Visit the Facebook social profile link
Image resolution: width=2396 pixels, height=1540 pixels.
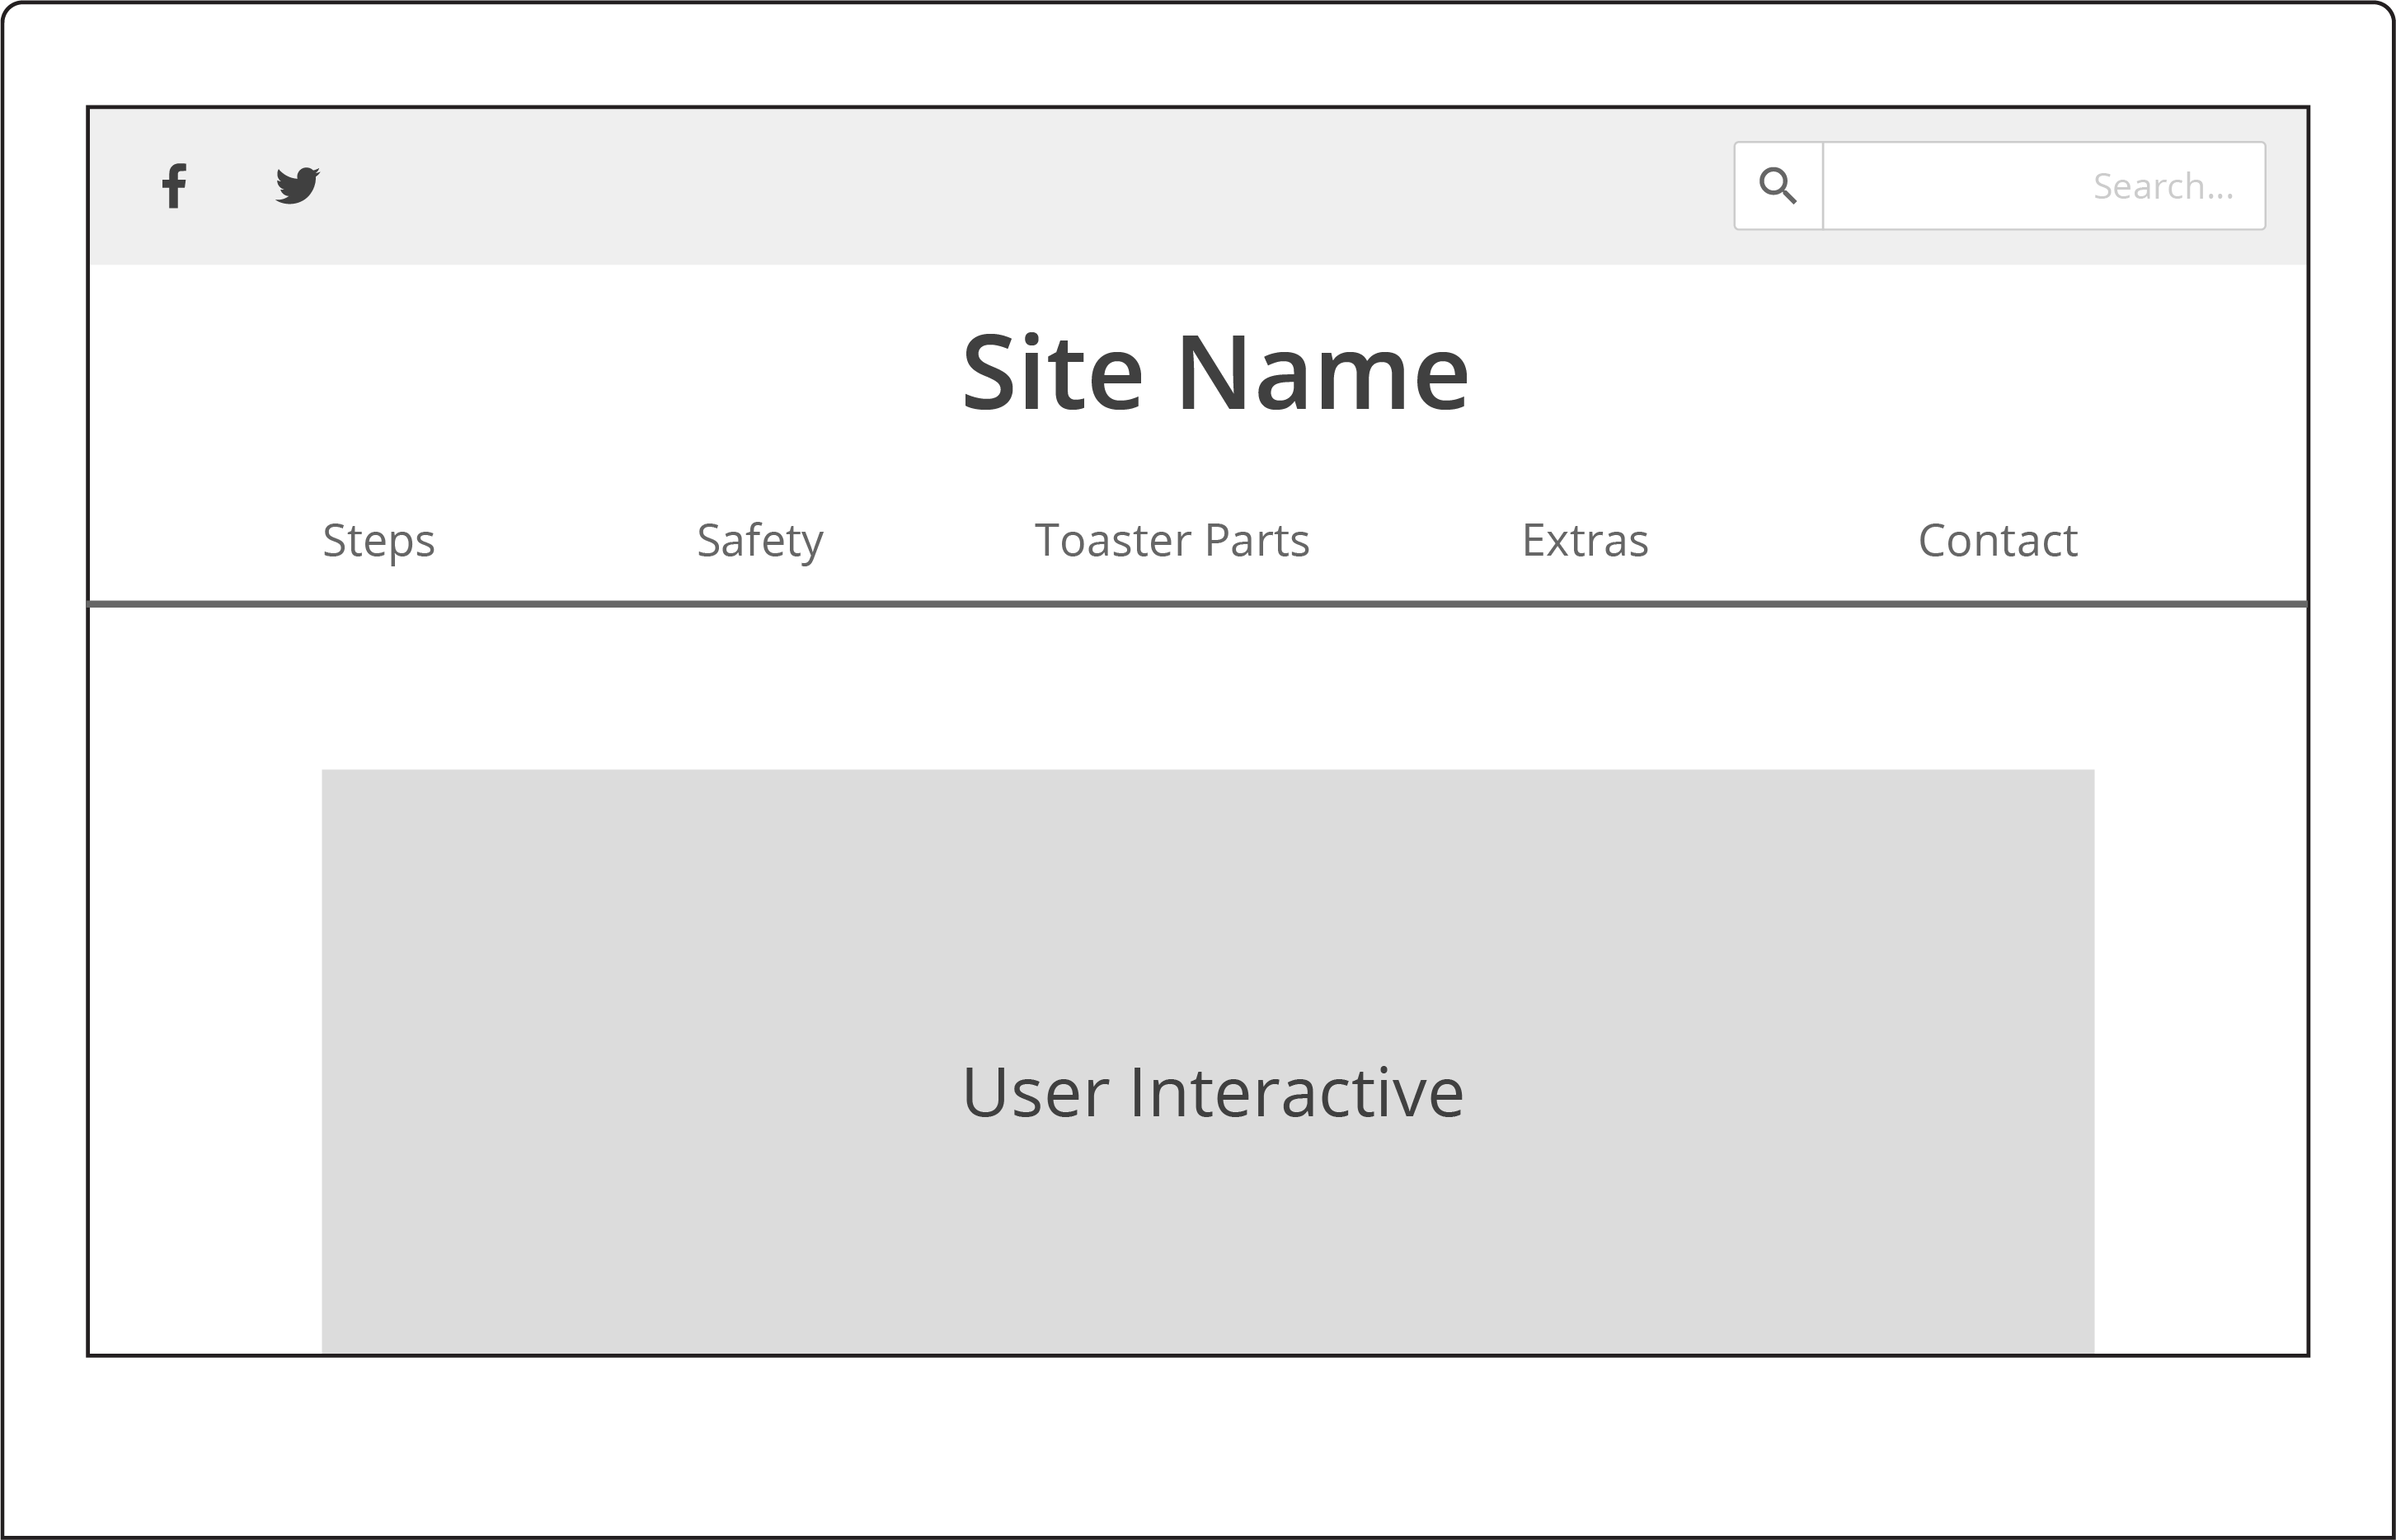[x=174, y=186]
